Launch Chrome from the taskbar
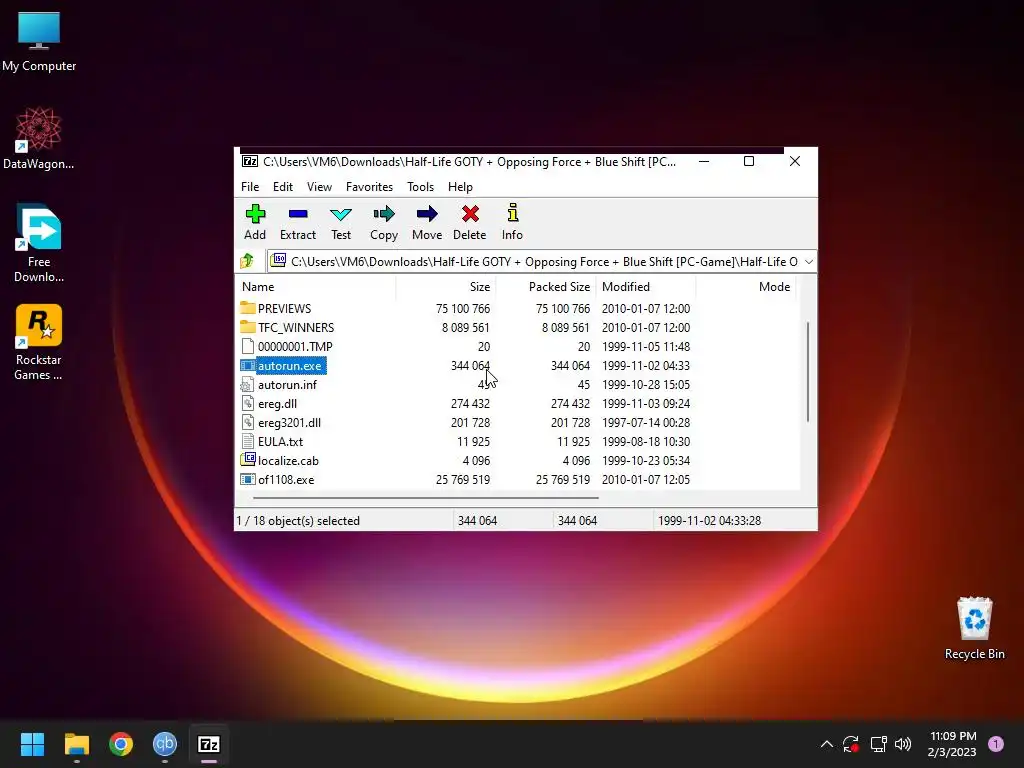The height and width of the screenshot is (768, 1024). 121,744
